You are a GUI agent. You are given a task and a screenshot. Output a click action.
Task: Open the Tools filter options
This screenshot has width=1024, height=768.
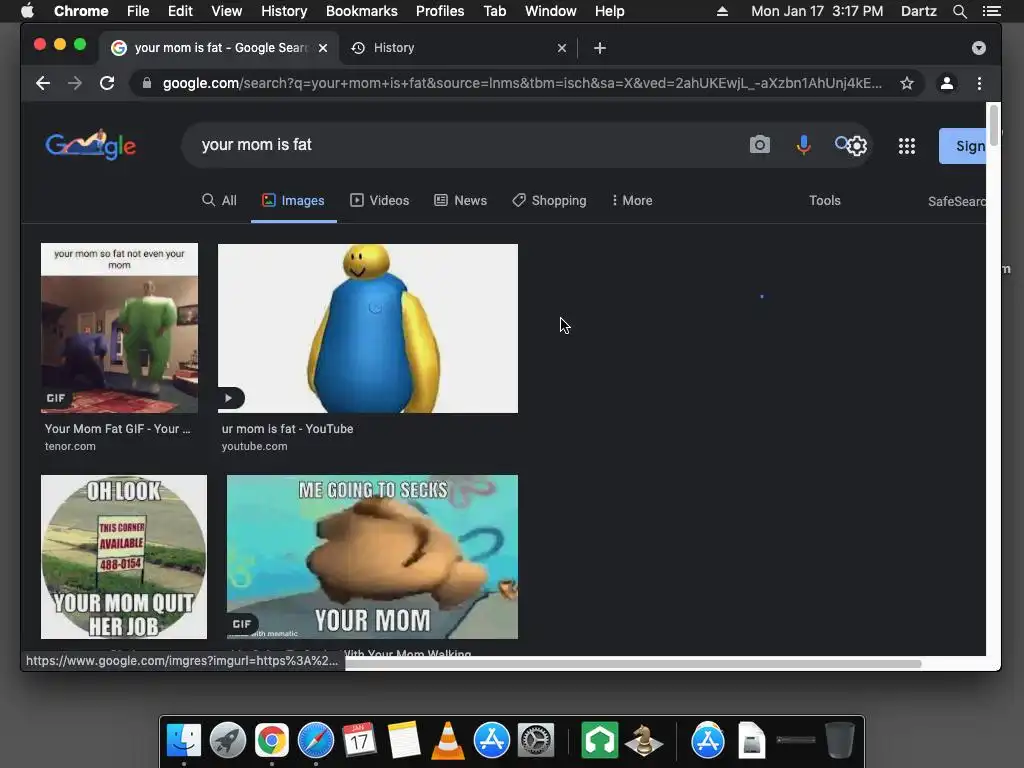pyautogui.click(x=825, y=200)
